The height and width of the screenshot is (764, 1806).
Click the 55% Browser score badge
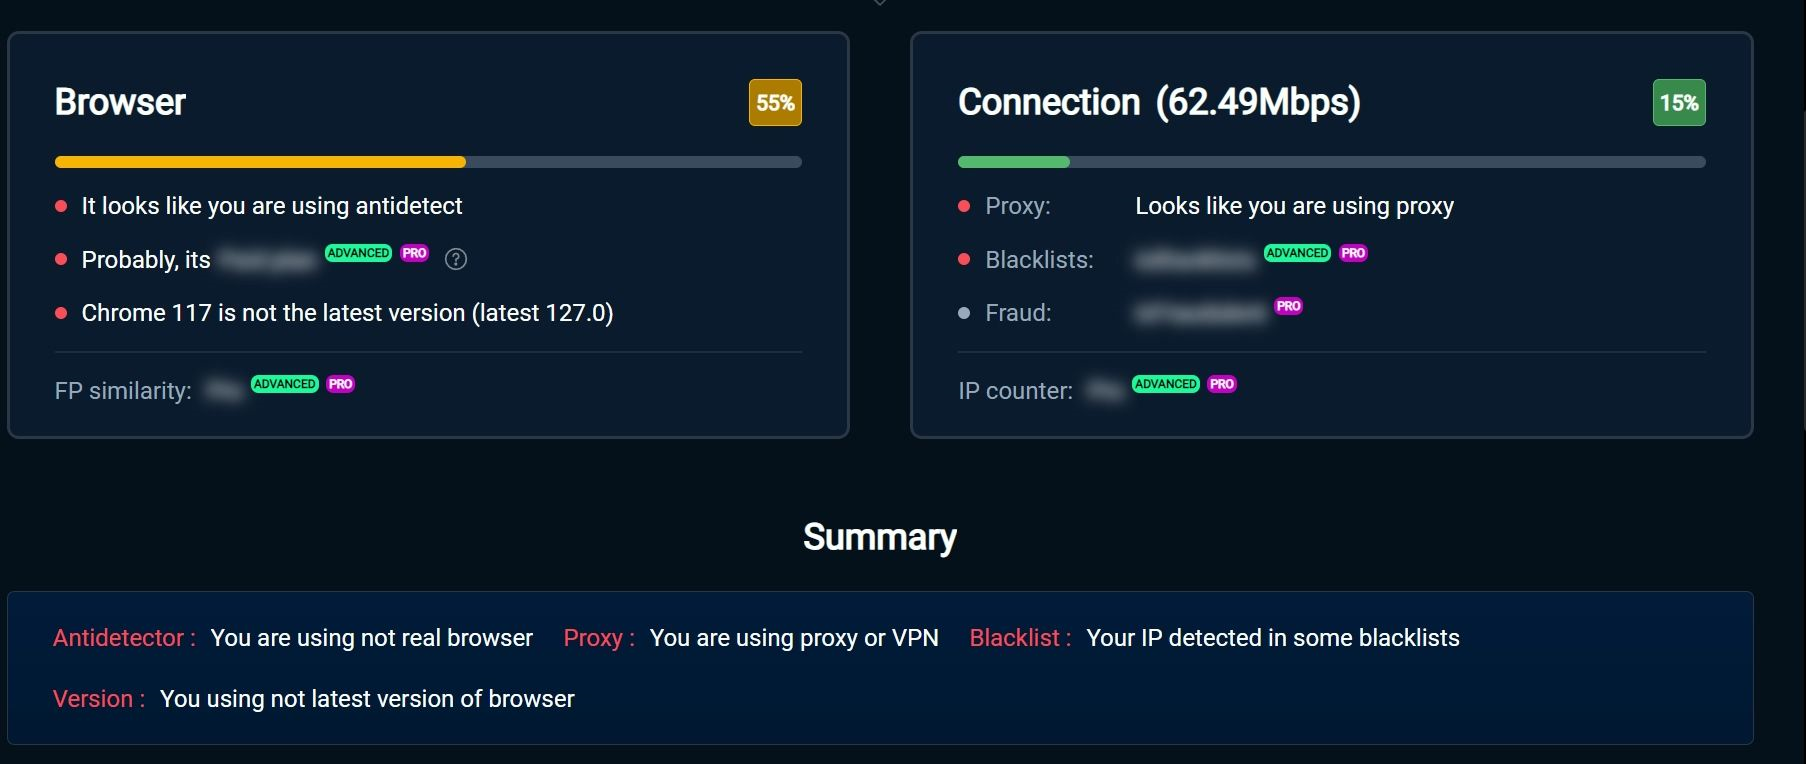tap(775, 102)
